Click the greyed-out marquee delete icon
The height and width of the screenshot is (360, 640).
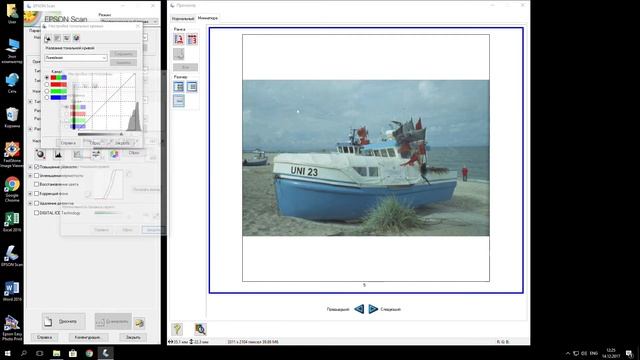(x=179, y=54)
